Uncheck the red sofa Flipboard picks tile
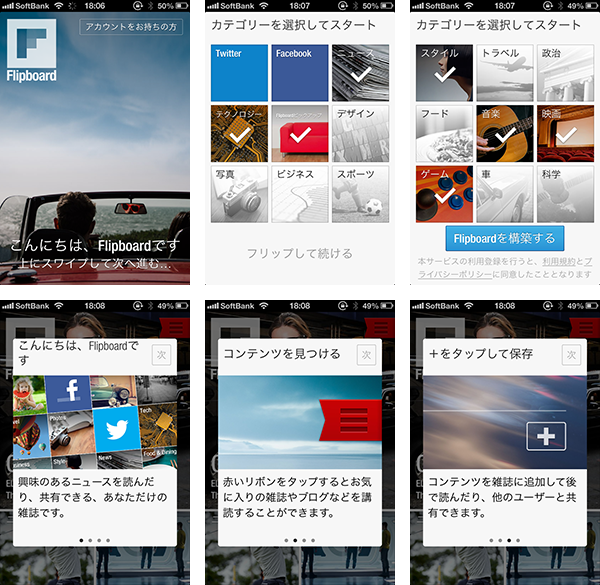Screen dimensions: 600x585 (x=300, y=134)
